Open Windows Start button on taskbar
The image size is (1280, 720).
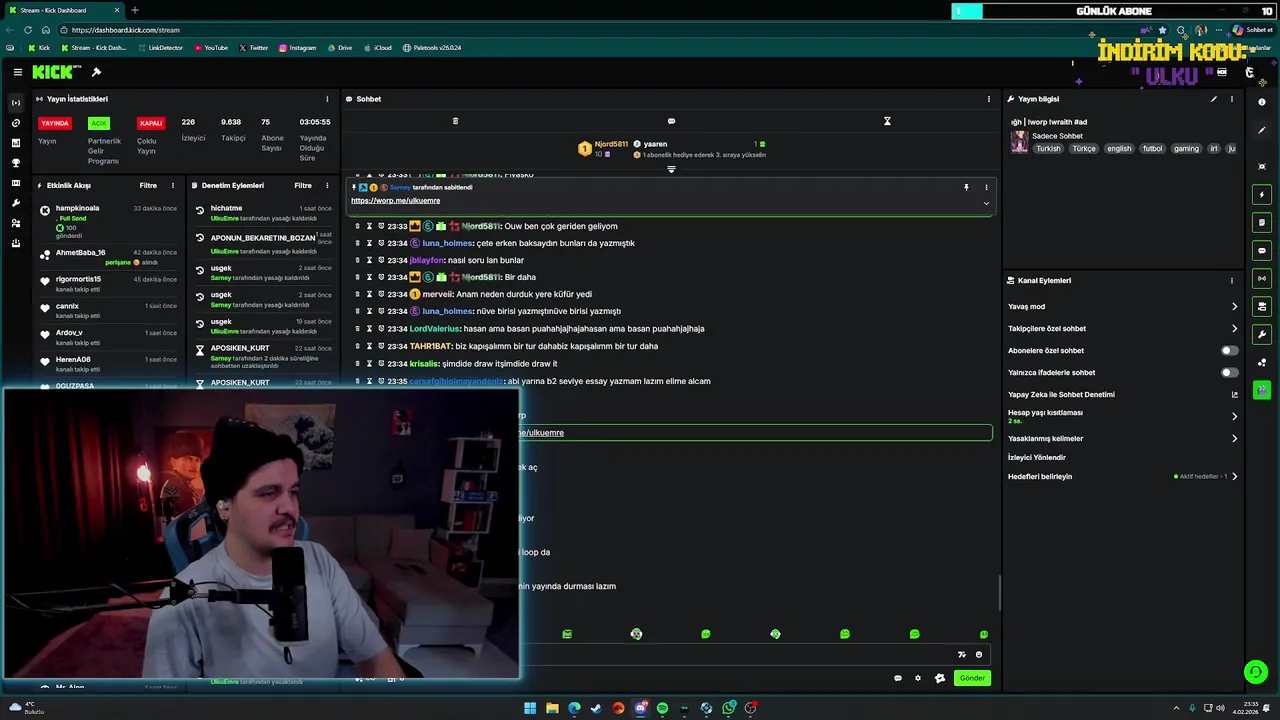(530, 708)
